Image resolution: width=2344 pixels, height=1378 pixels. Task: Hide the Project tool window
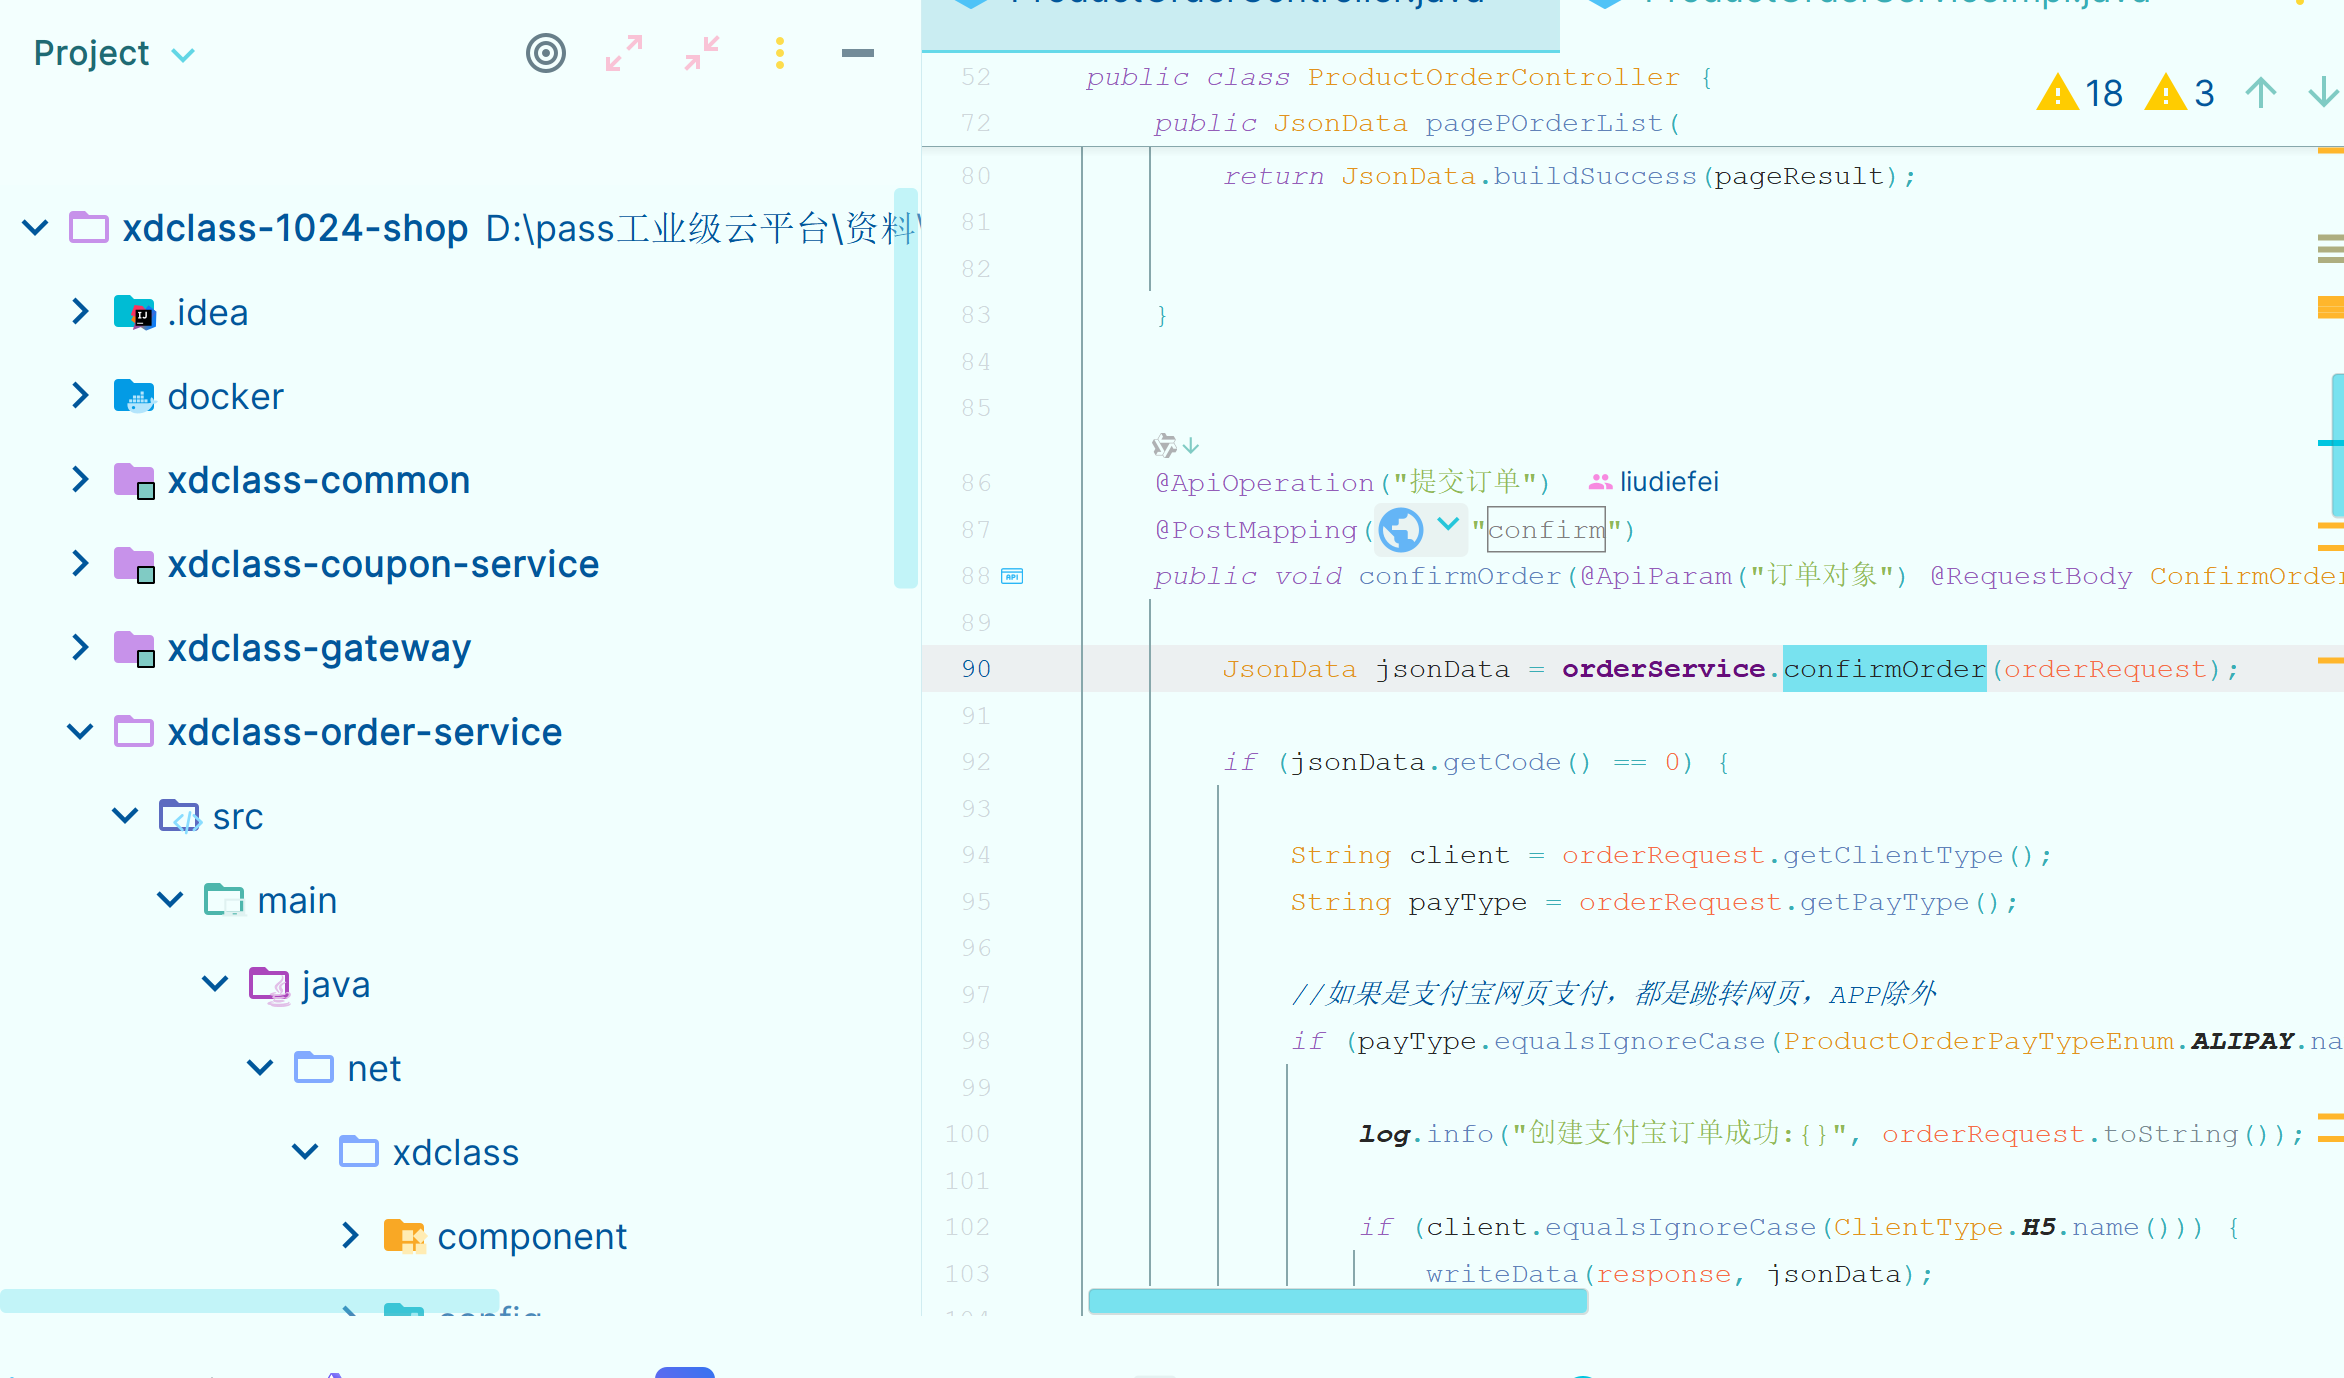click(x=858, y=53)
